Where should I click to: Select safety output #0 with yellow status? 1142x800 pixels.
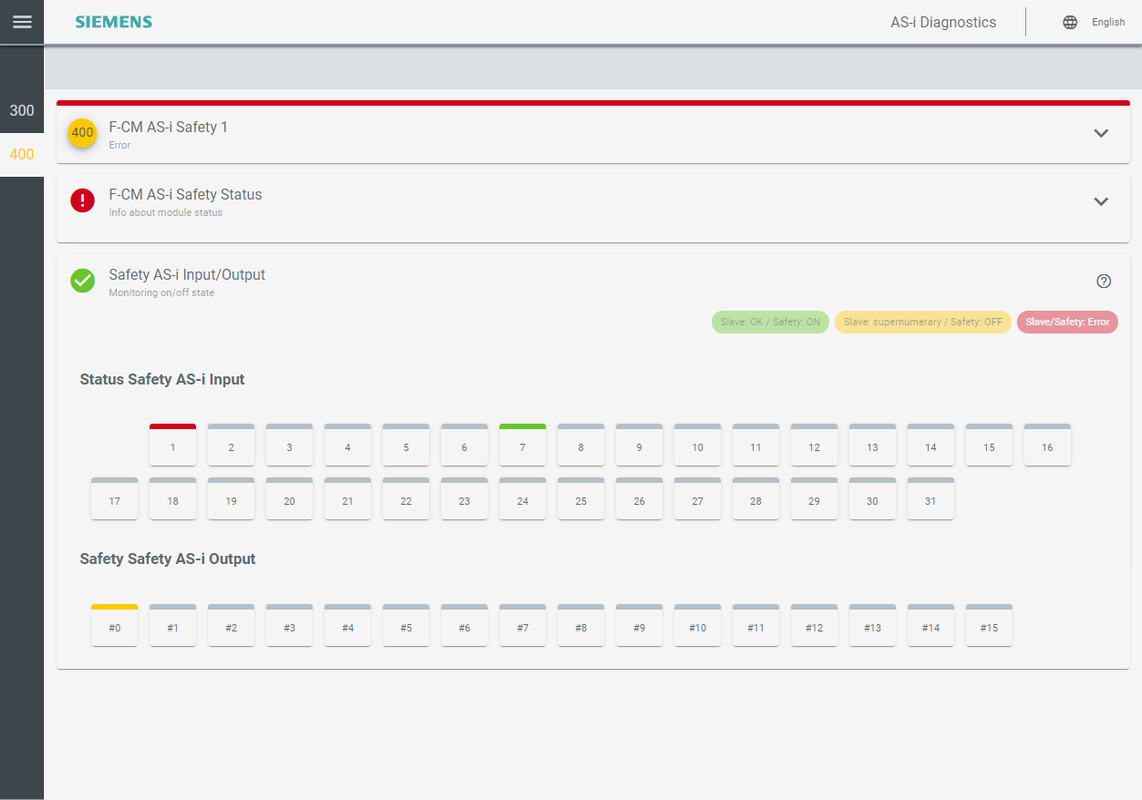(114, 625)
